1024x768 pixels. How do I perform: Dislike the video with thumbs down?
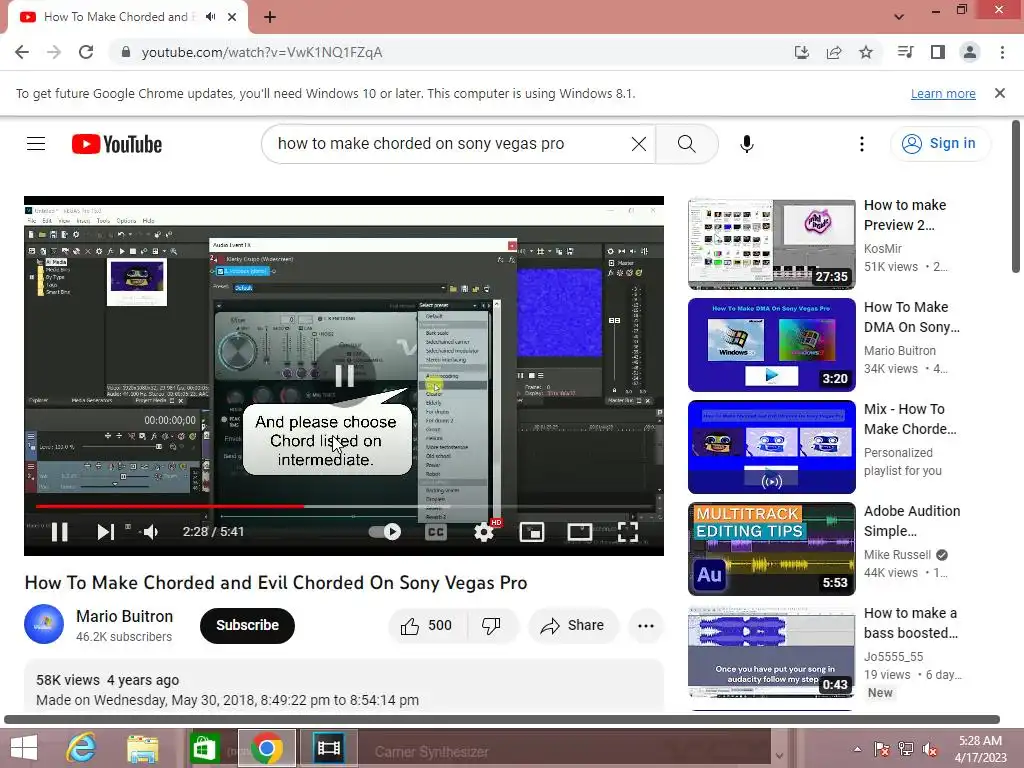click(492, 626)
